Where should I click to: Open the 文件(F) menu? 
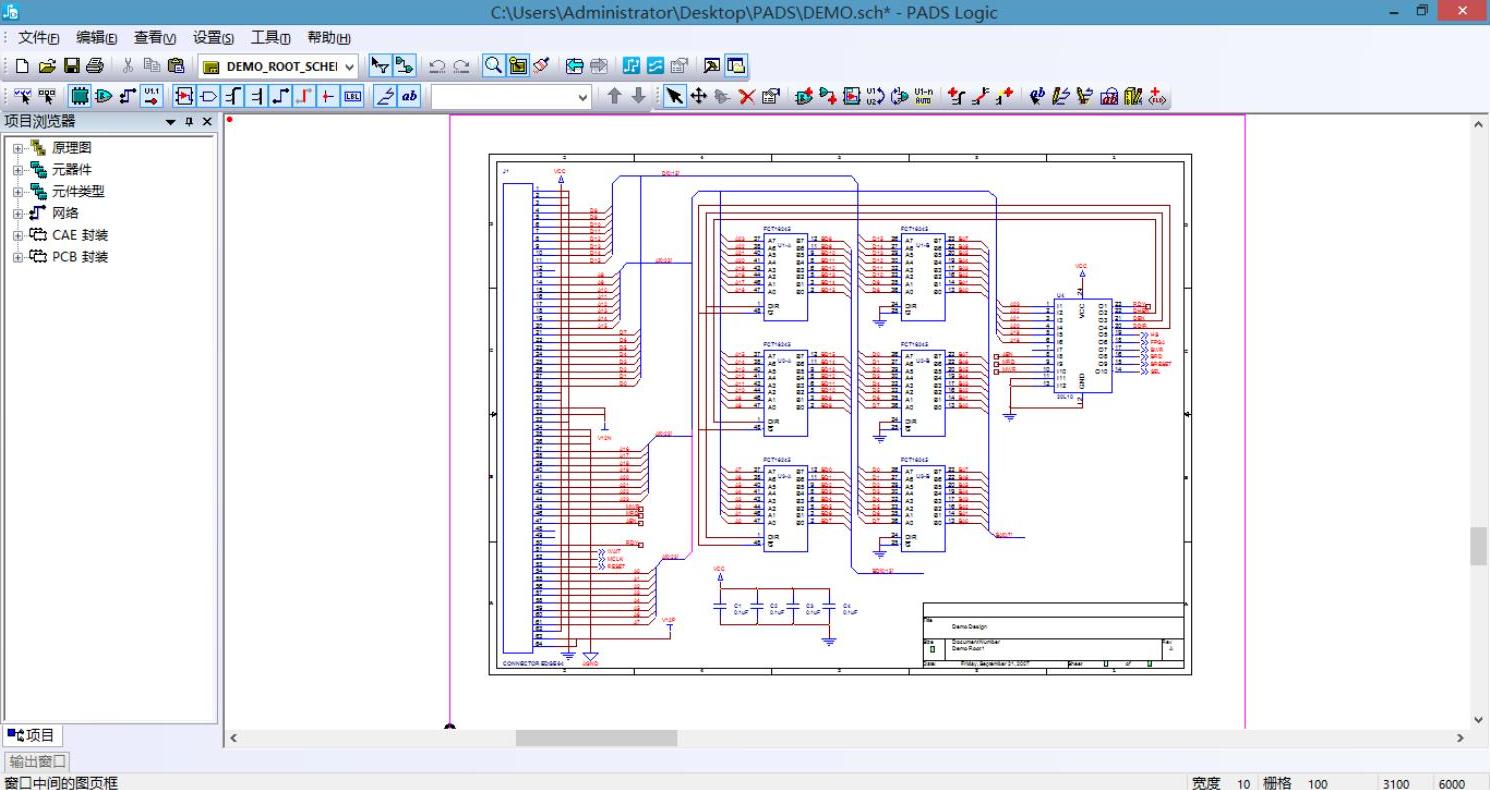pos(39,38)
